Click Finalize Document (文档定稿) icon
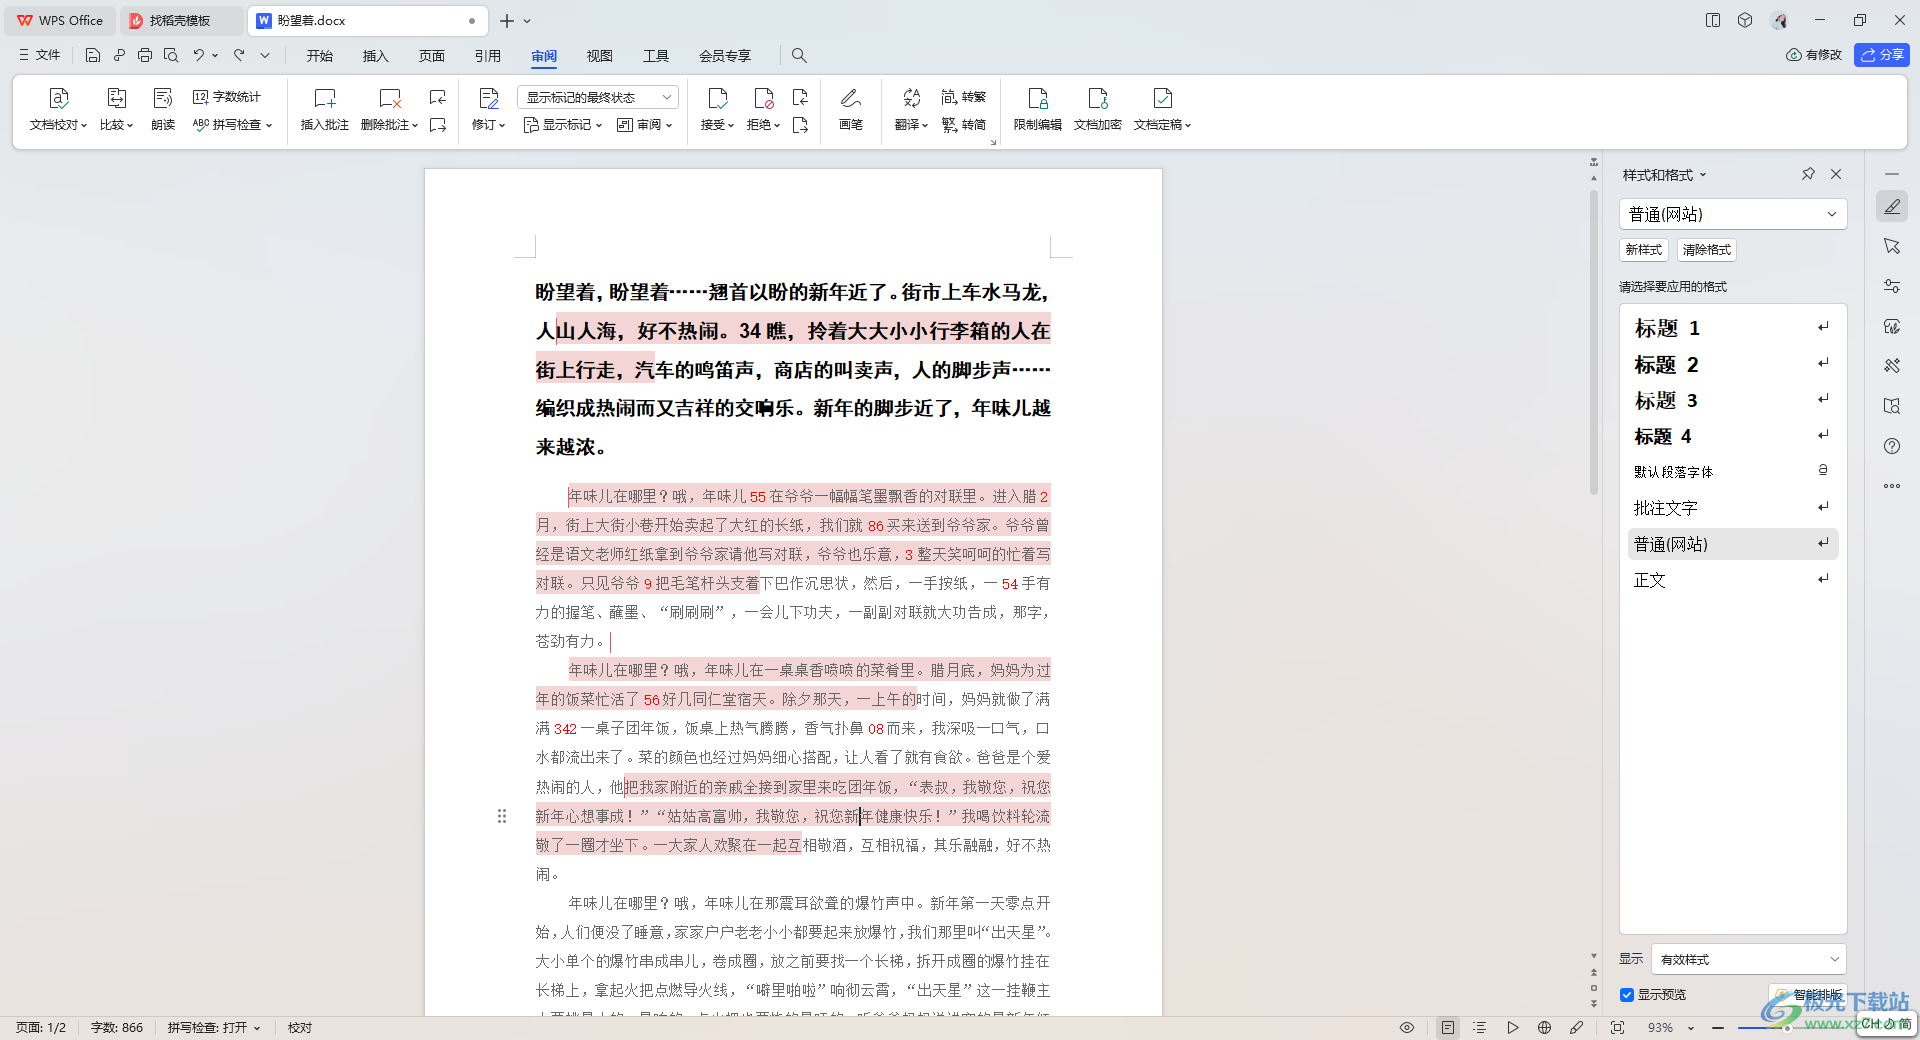Screen dimensions: 1920x1040 click(1162, 98)
